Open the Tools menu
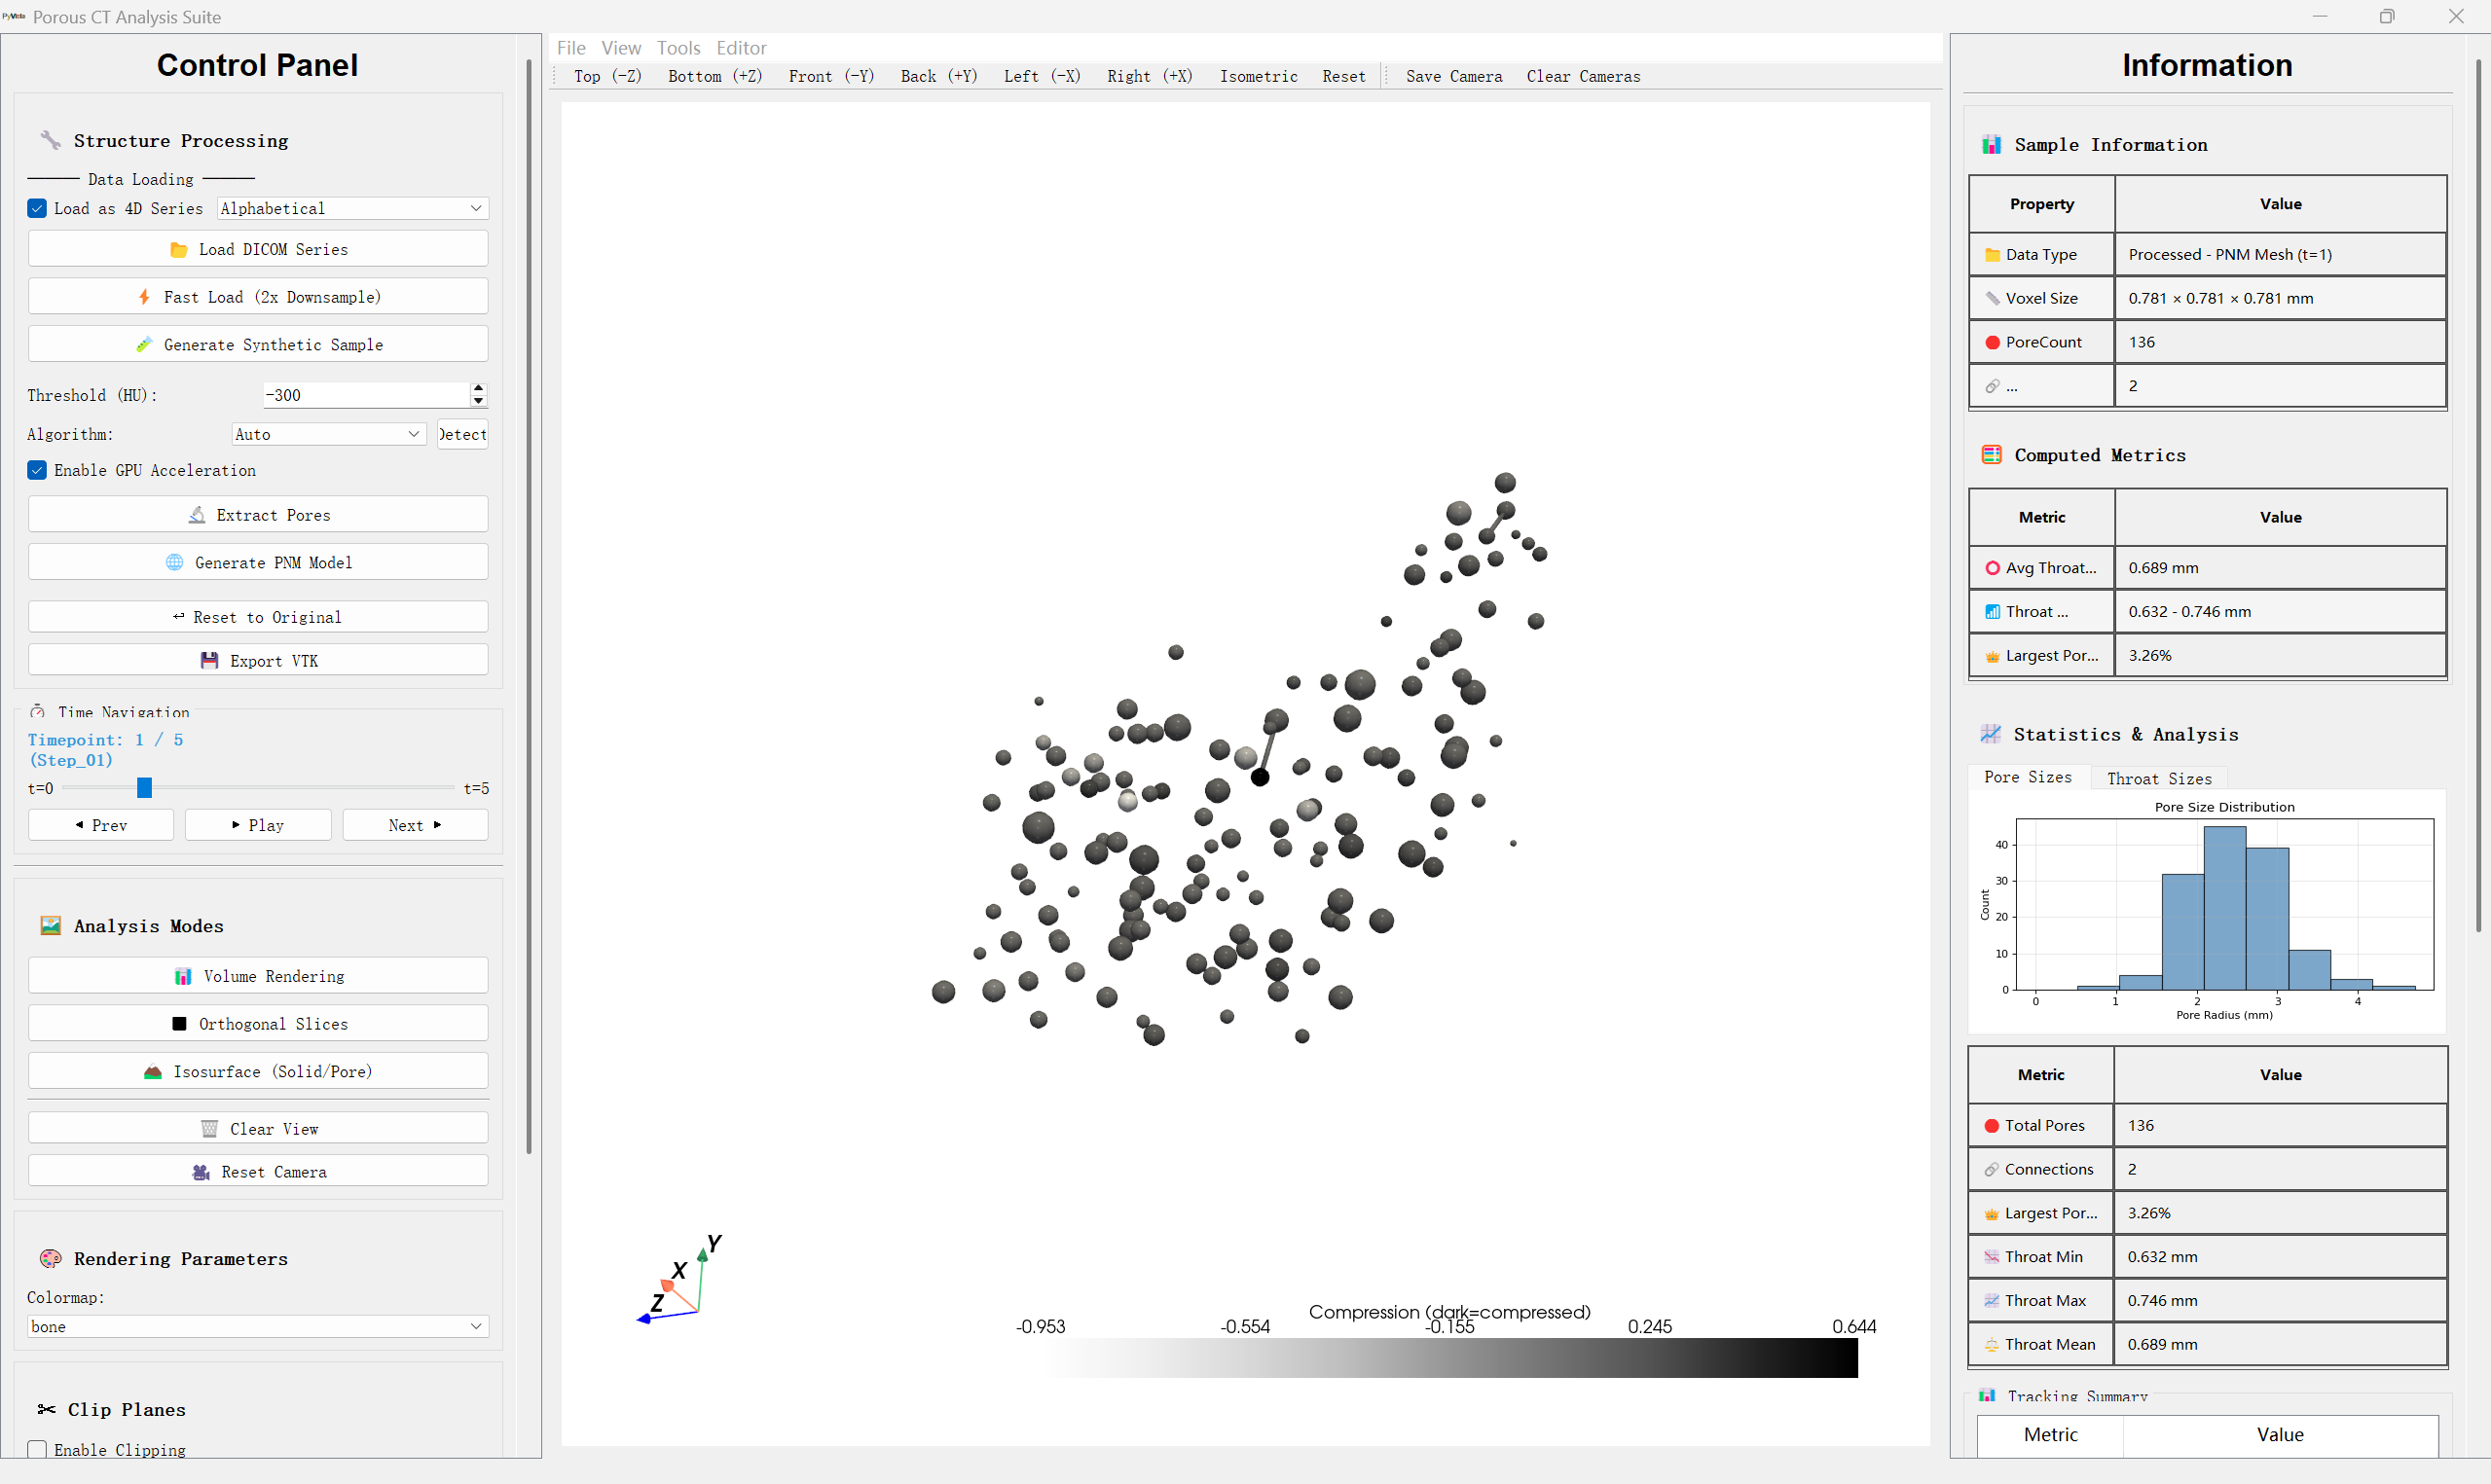The height and width of the screenshot is (1484, 2491). (678, 48)
